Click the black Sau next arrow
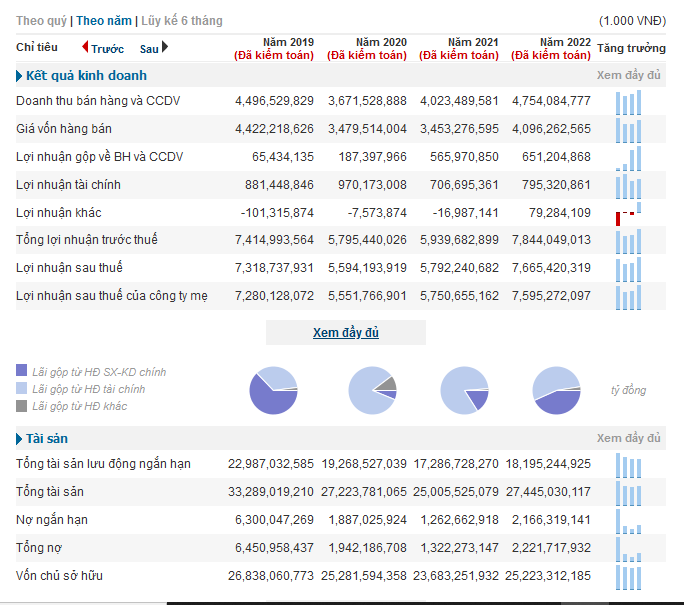This screenshot has width=684, height=605. (165, 47)
